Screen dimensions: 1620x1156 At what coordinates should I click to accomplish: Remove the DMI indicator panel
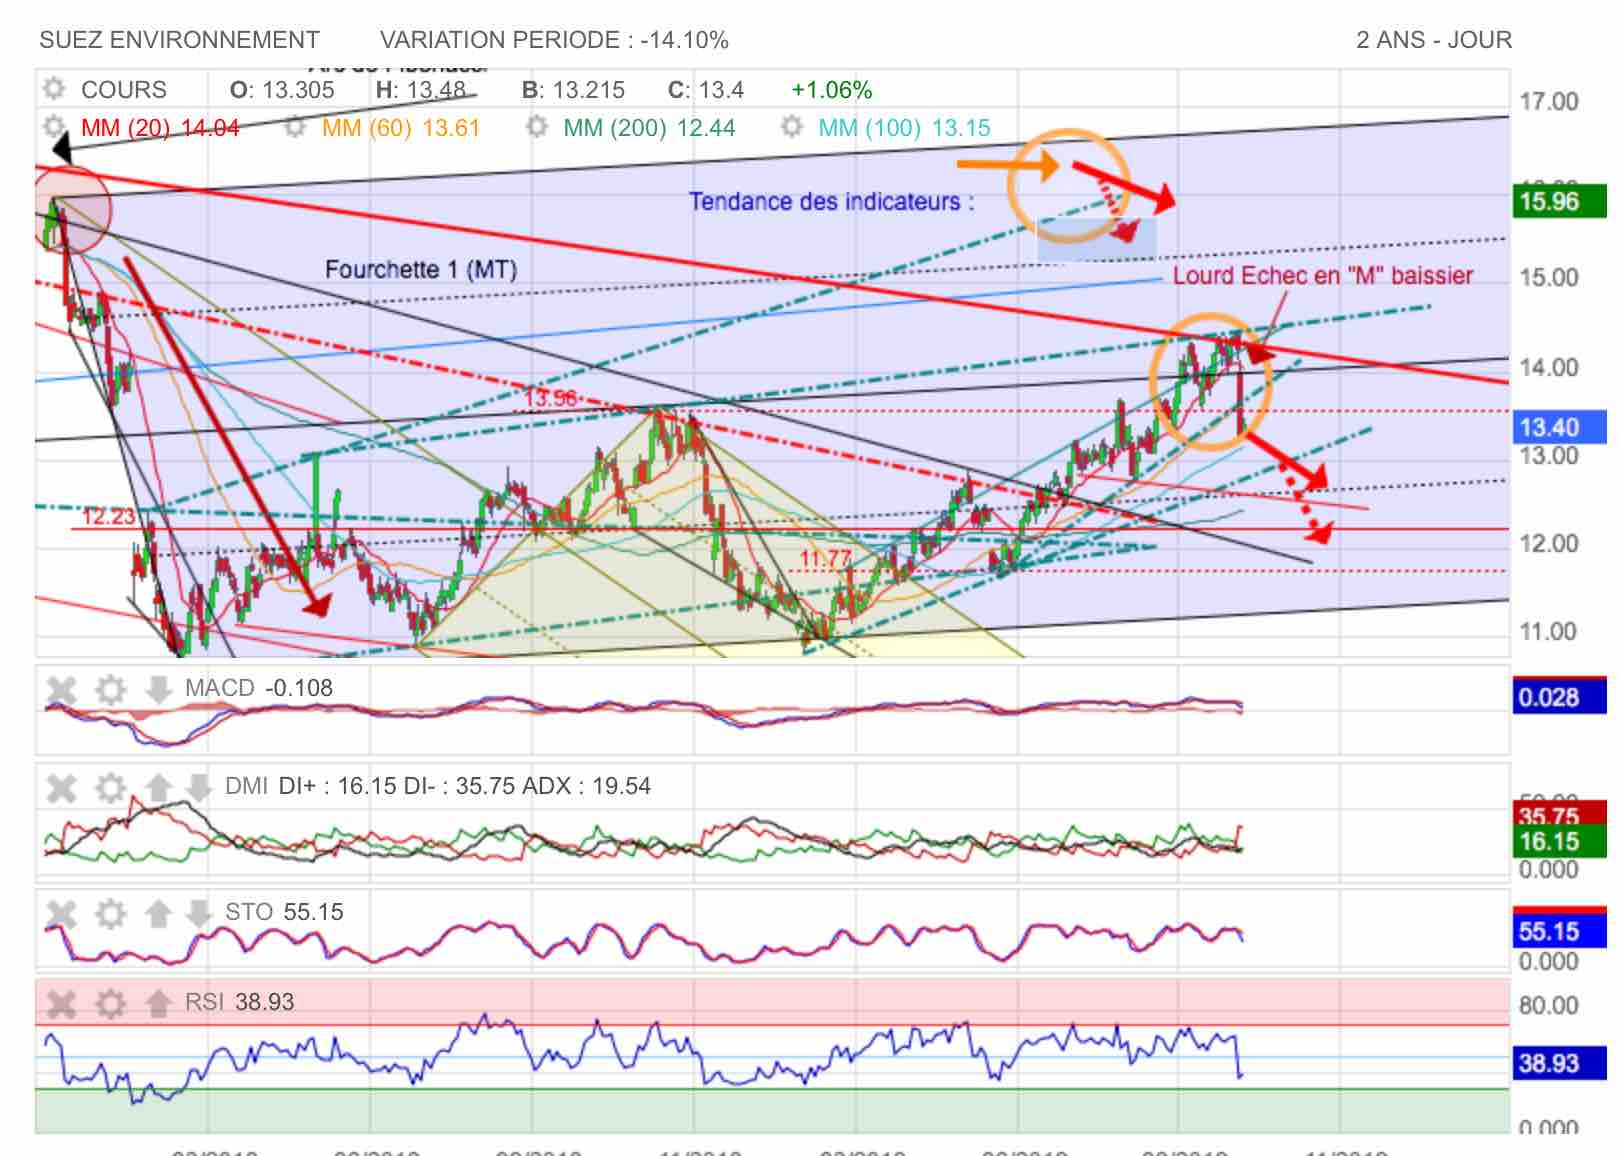pyautogui.click(x=62, y=787)
